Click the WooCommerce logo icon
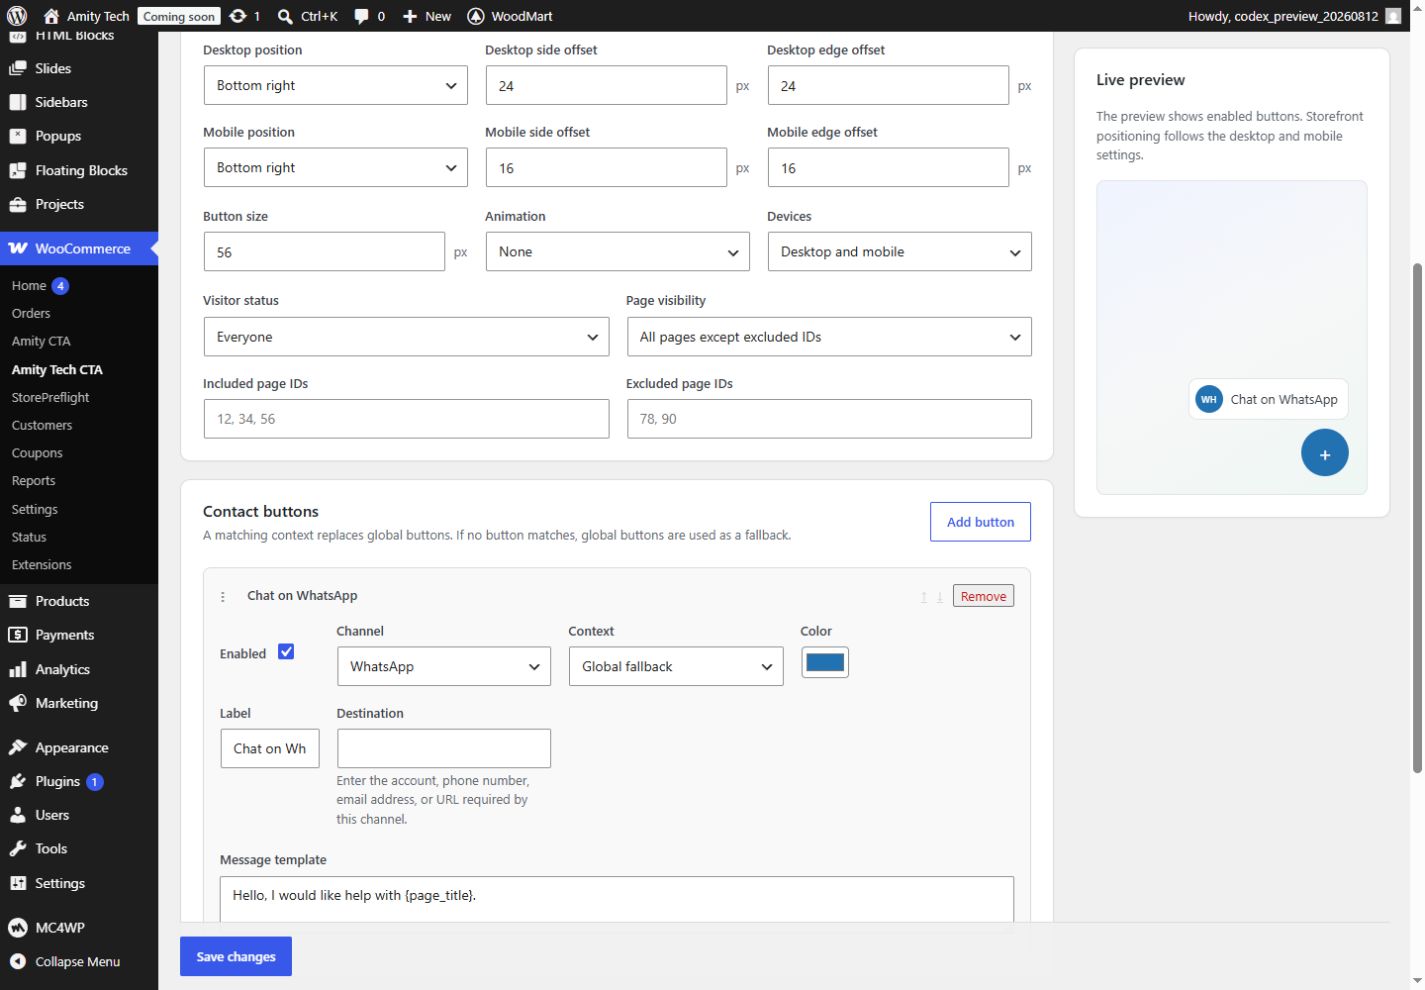1425x990 pixels. point(18,248)
